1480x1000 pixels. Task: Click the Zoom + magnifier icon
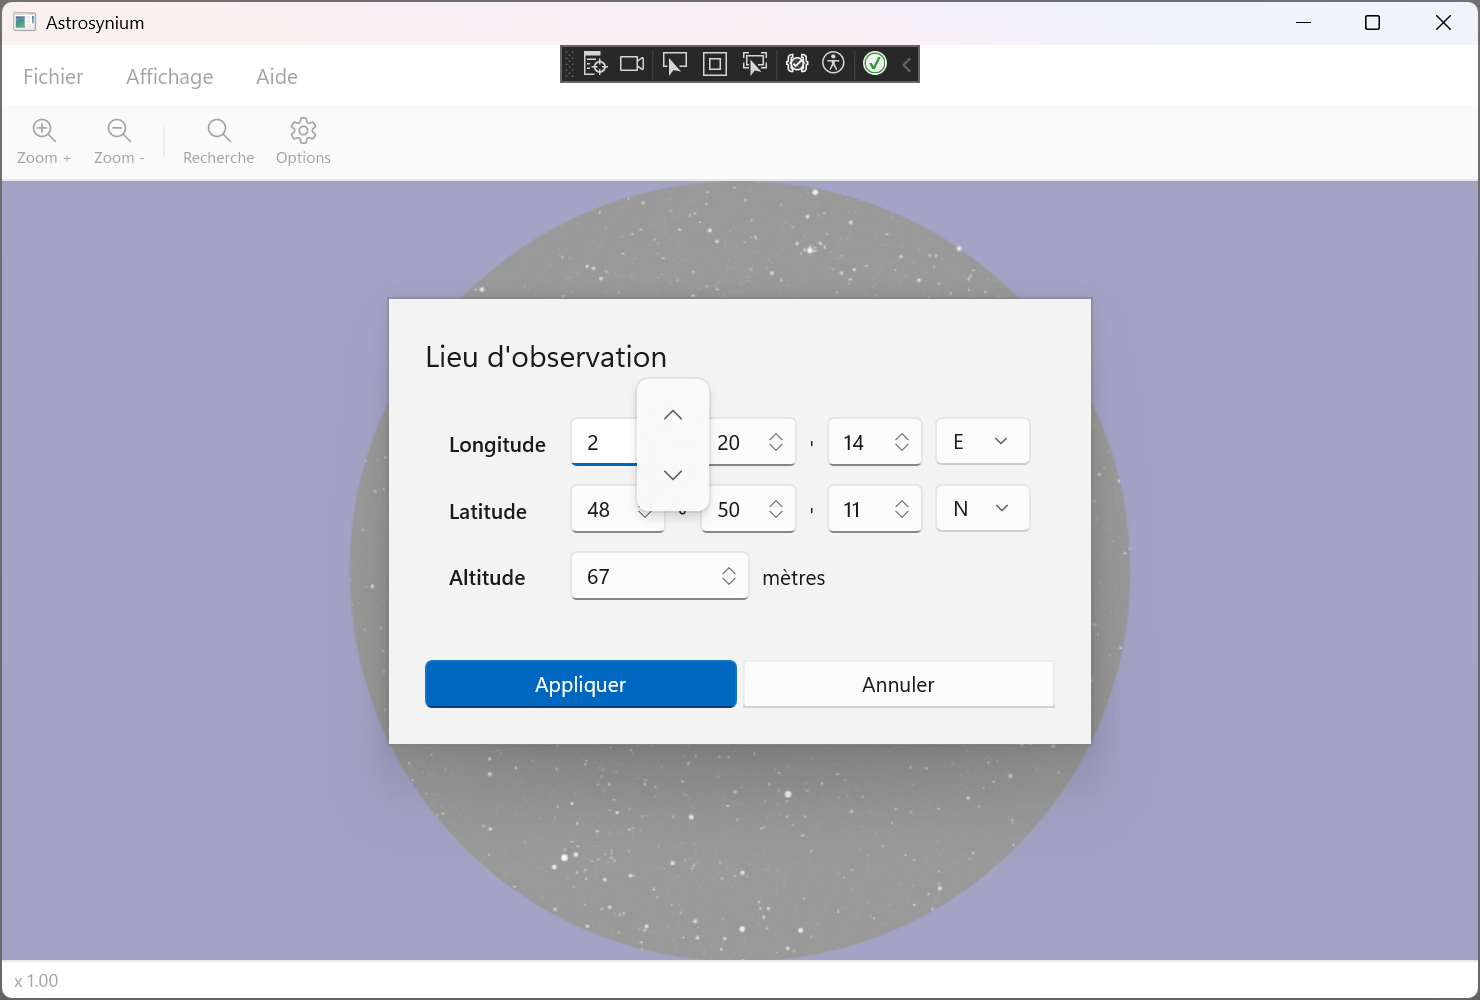pyautogui.click(x=44, y=131)
